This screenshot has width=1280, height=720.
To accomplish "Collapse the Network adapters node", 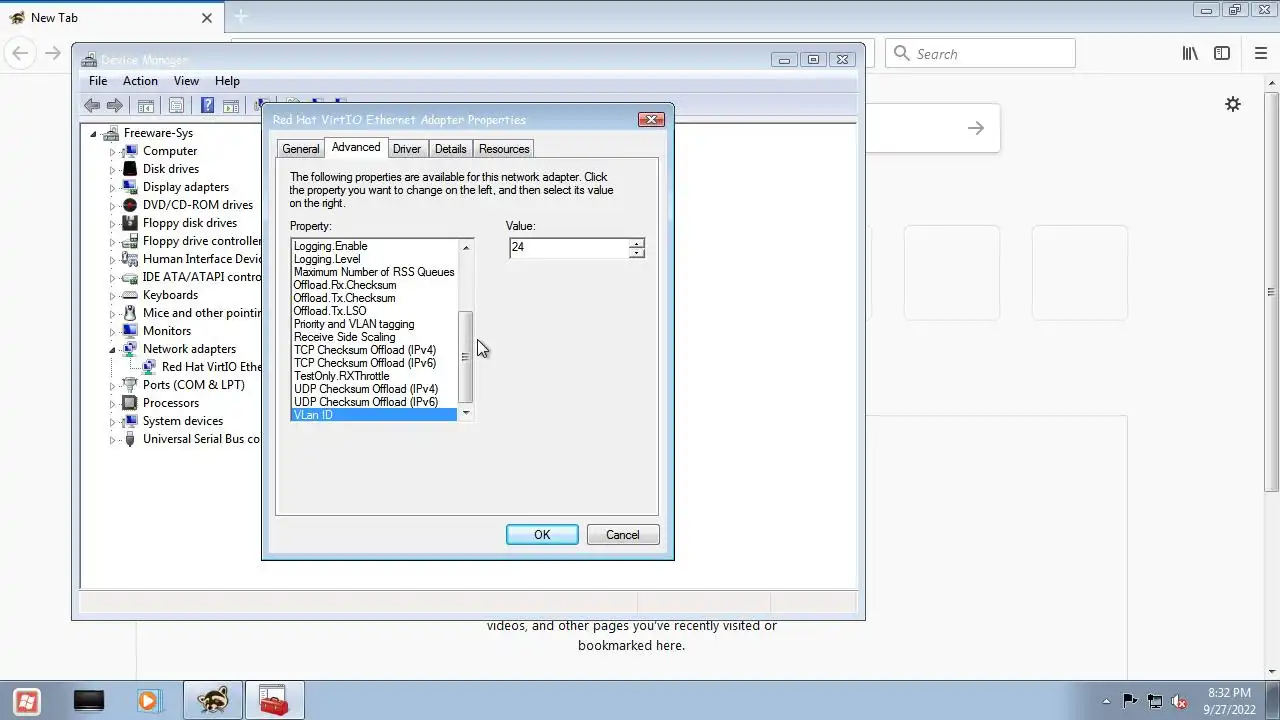I will click(x=112, y=349).
